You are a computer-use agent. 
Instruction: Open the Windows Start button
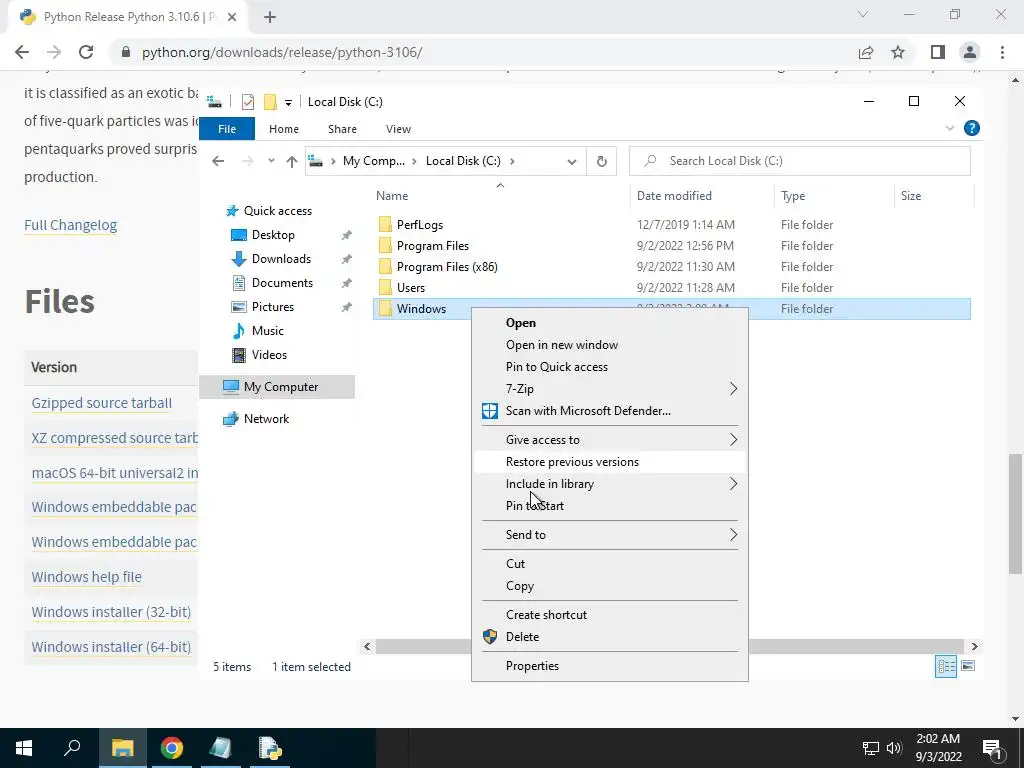[x=24, y=748]
